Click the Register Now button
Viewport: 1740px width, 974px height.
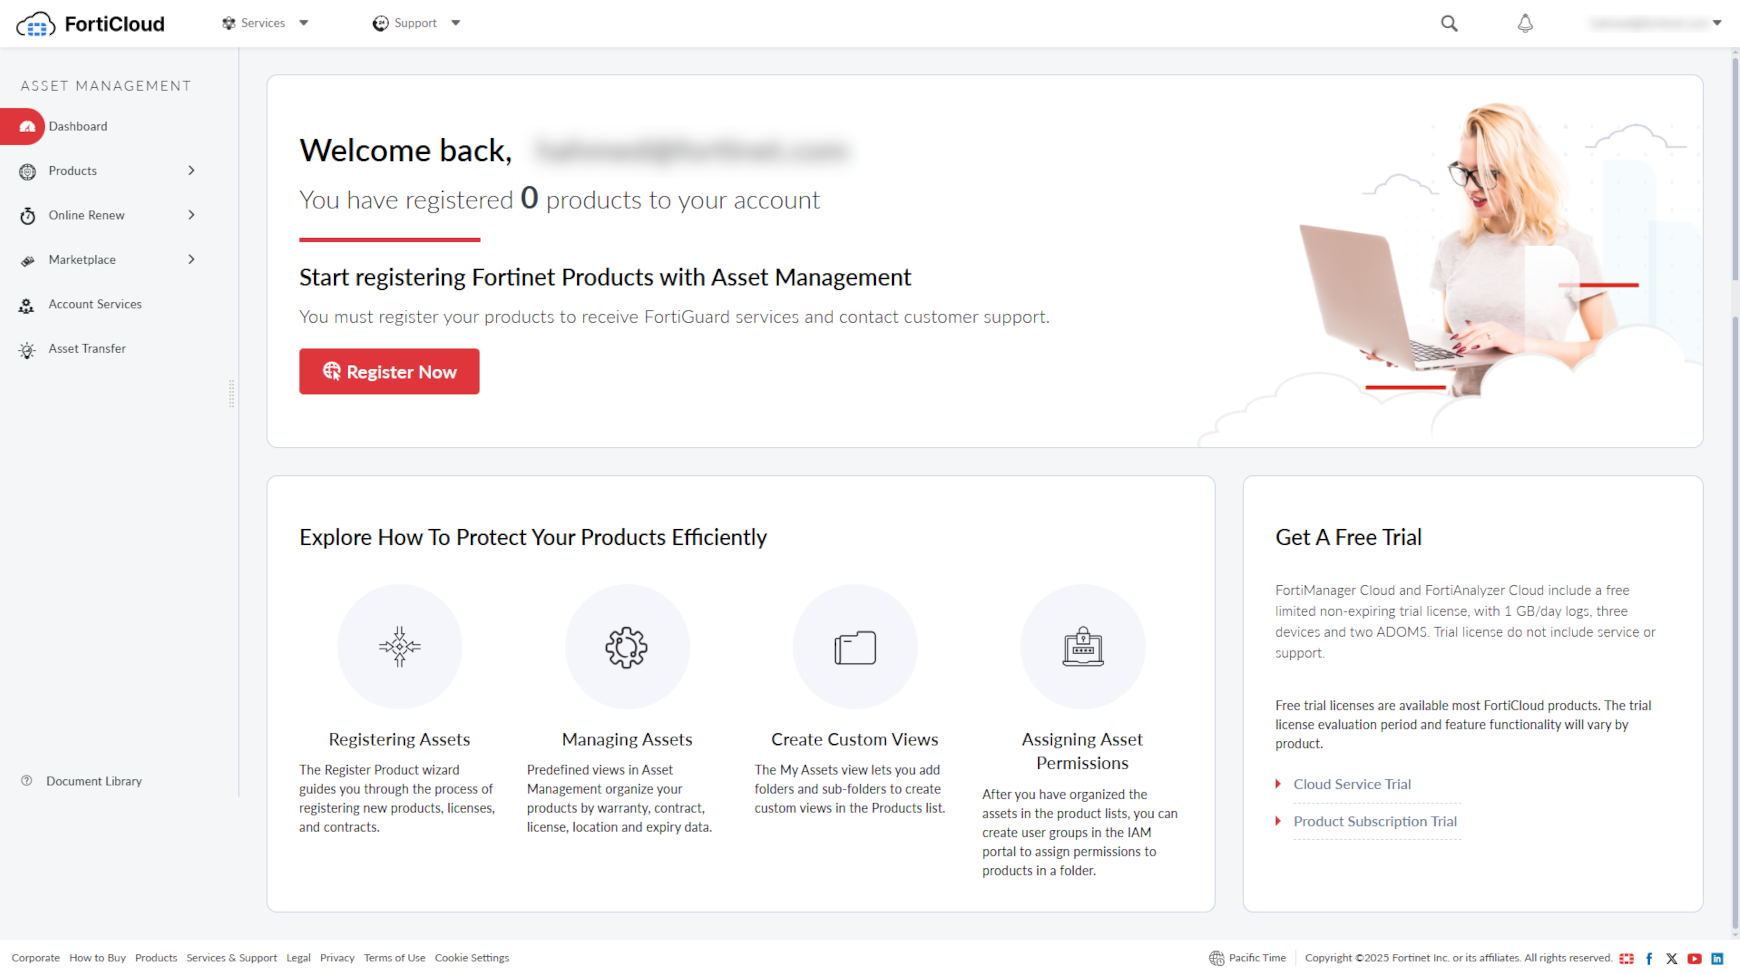point(389,372)
